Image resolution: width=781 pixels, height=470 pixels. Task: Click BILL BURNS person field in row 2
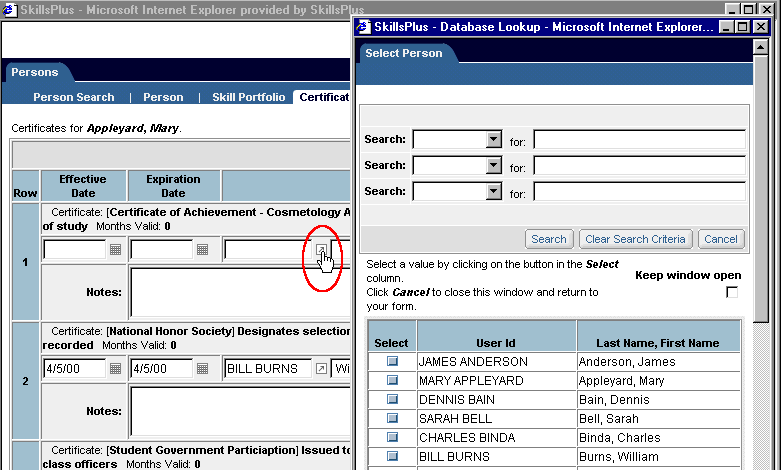point(268,368)
